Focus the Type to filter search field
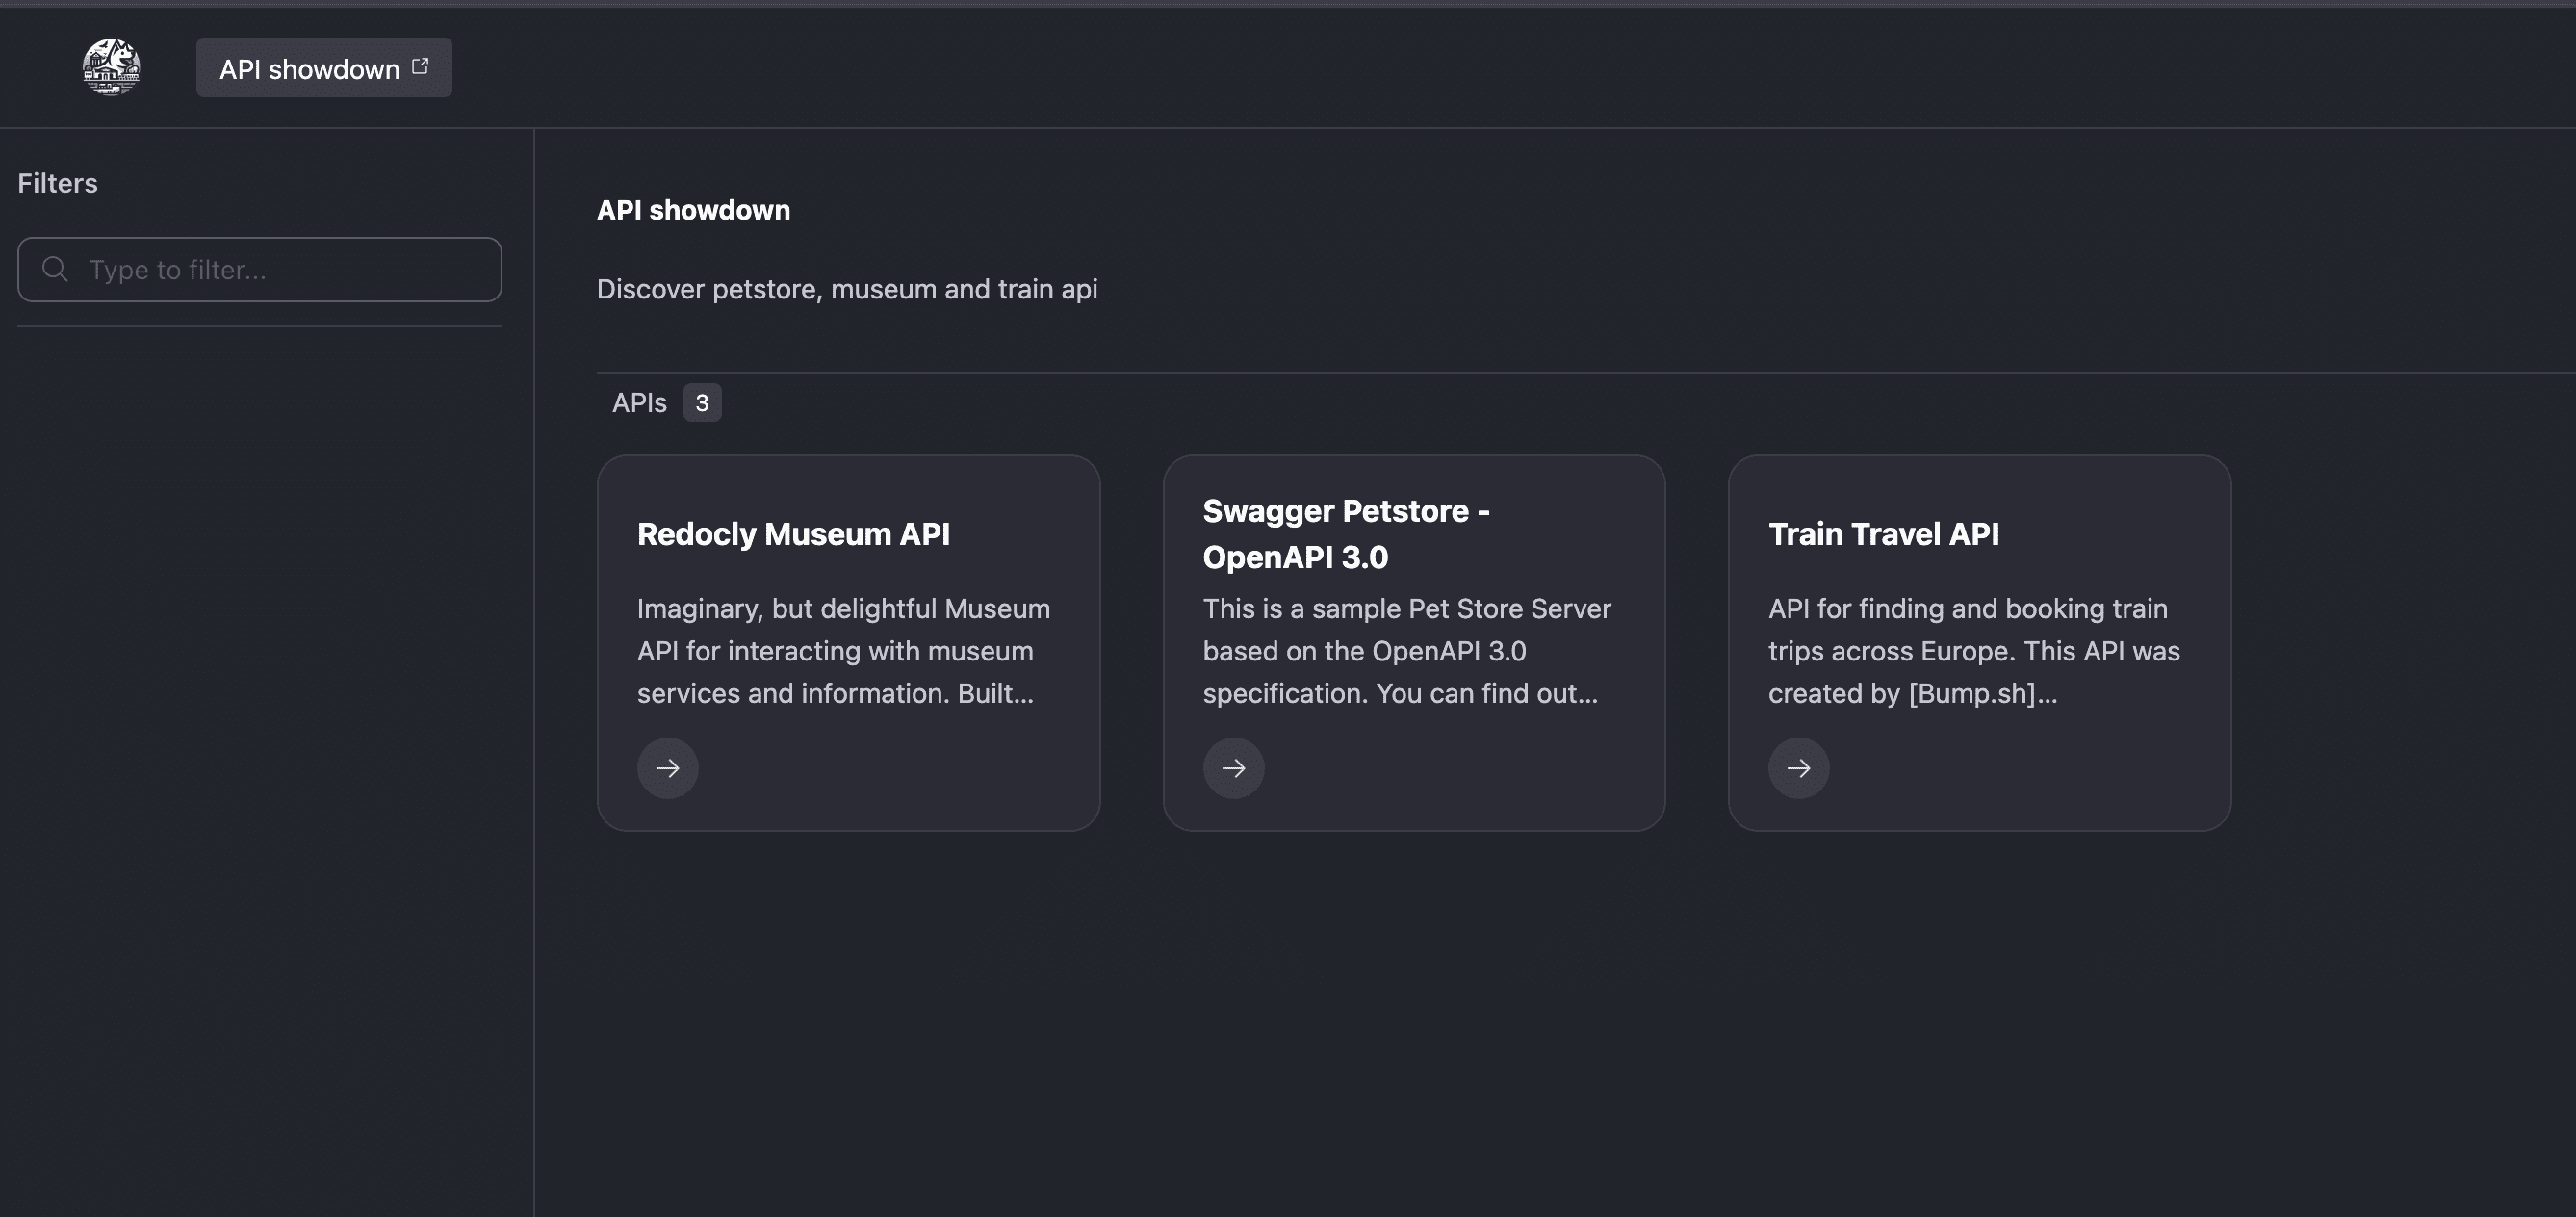 click(260, 270)
